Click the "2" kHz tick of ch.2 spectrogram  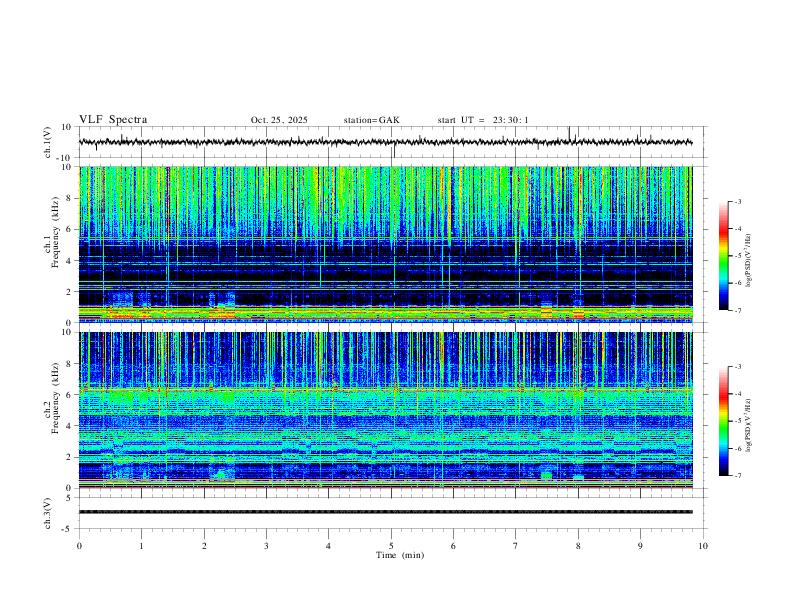point(69,457)
